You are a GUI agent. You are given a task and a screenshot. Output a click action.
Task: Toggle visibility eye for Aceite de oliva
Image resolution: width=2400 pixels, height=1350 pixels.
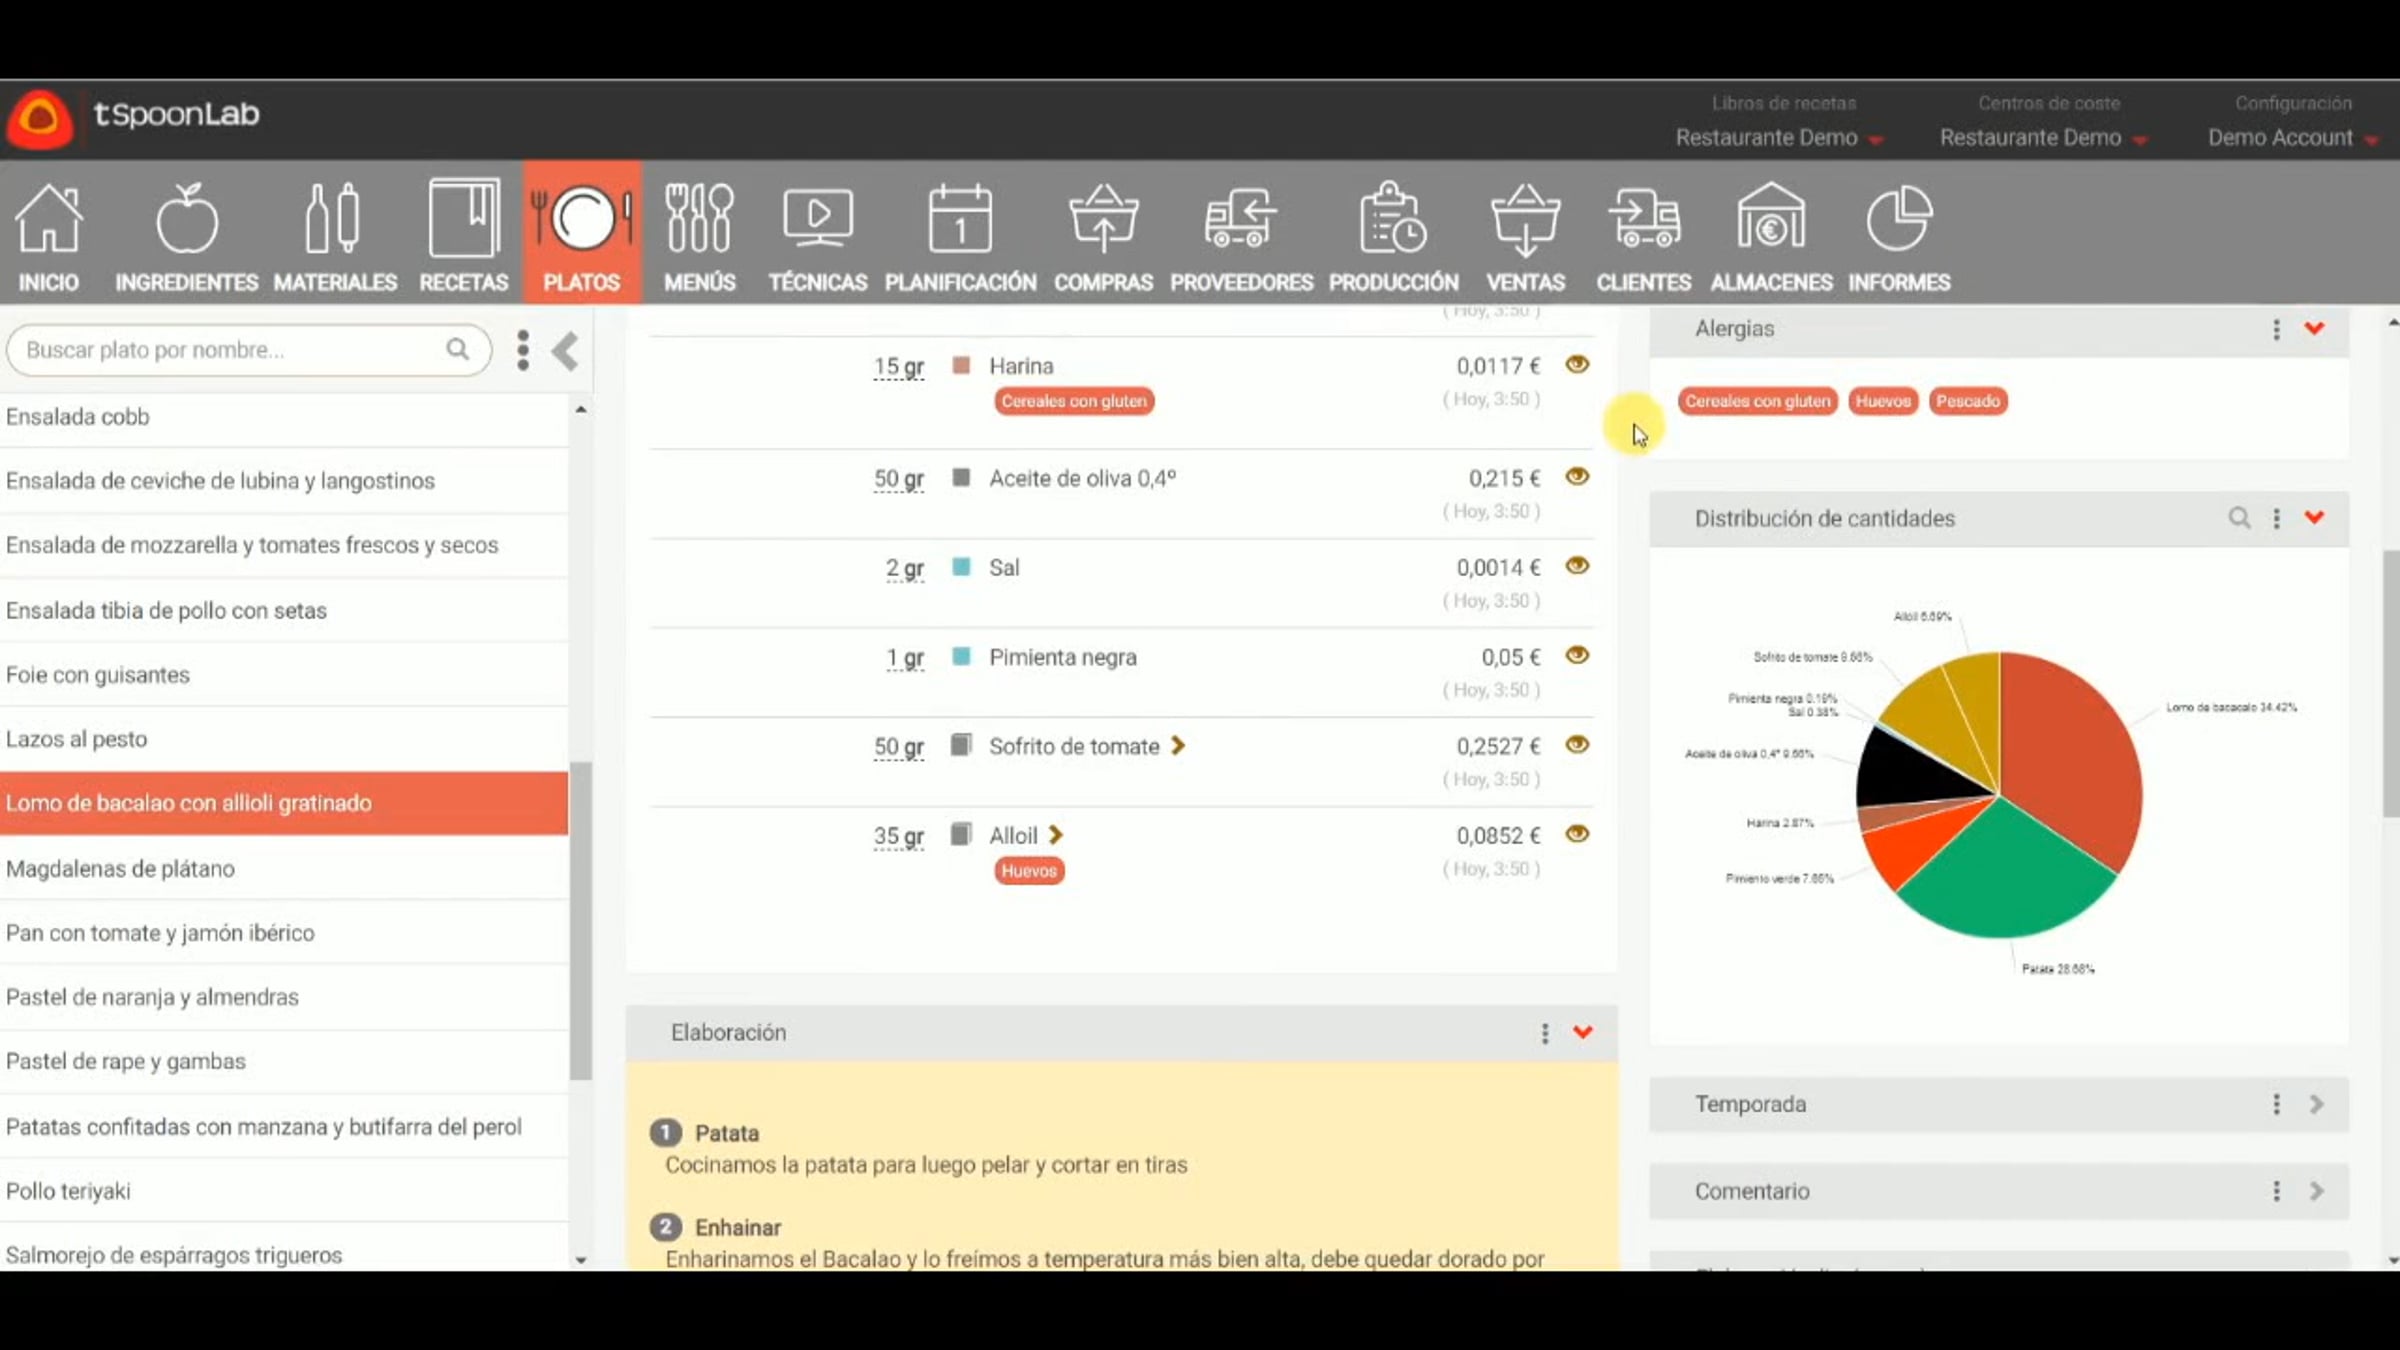[x=1577, y=476]
